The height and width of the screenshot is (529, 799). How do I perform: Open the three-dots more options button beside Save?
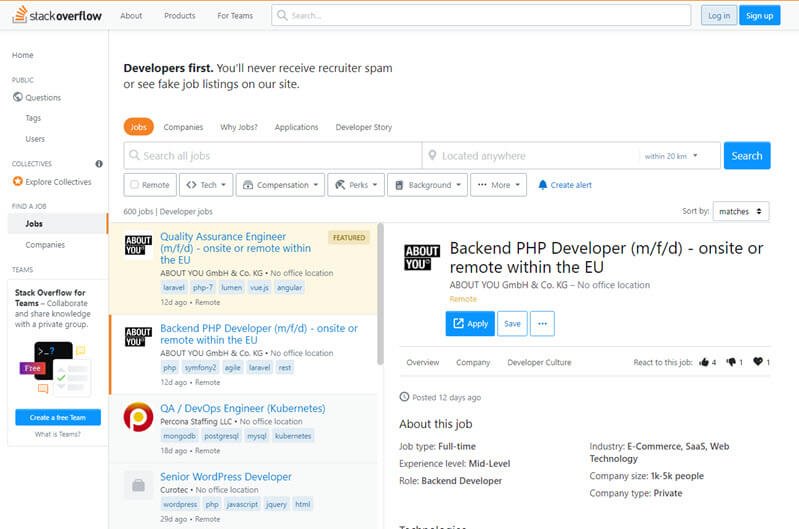[542, 324]
